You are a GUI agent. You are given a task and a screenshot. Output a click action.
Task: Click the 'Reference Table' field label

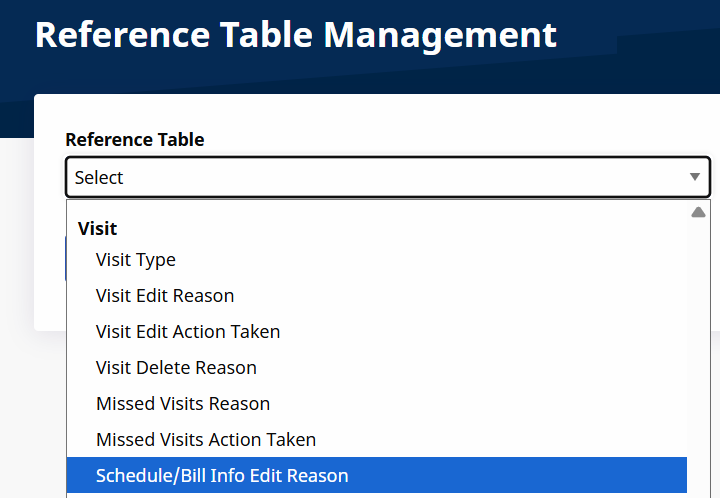(x=135, y=140)
